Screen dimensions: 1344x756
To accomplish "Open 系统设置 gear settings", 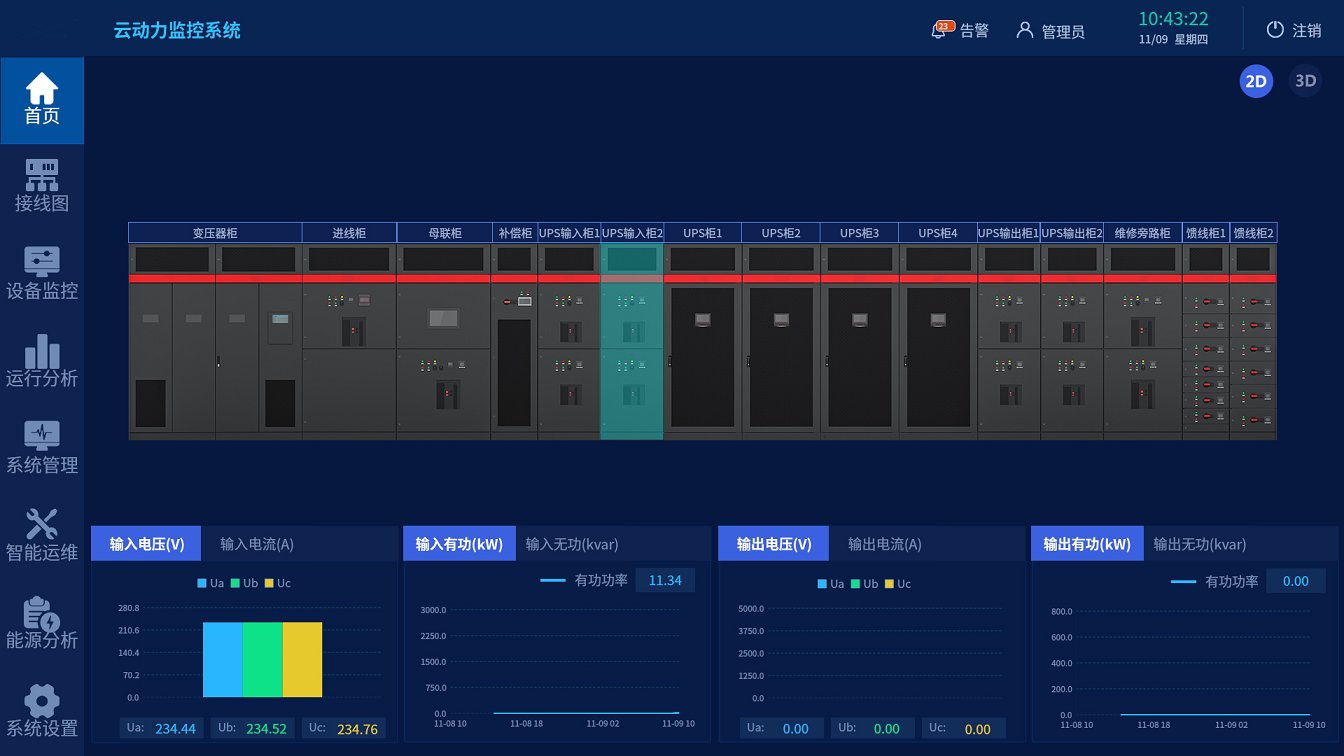I will 41,700.
